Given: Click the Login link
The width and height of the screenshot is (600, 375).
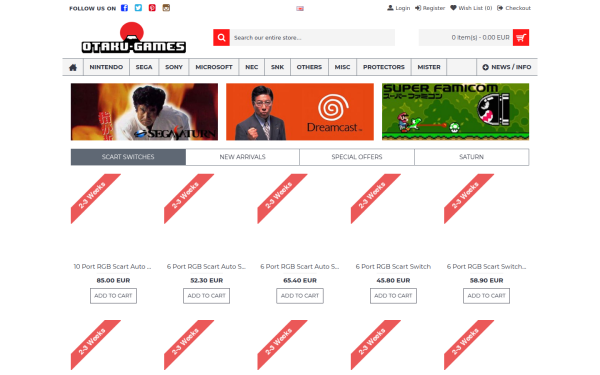Looking at the screenshot, I should point(398,8).
